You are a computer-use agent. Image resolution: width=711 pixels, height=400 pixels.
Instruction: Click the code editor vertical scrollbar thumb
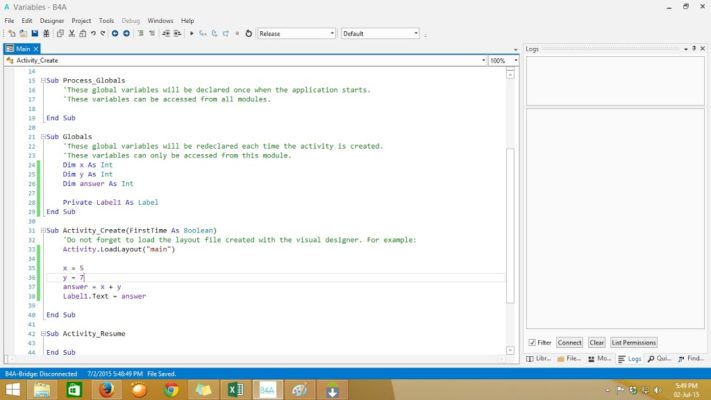[510, 225]
